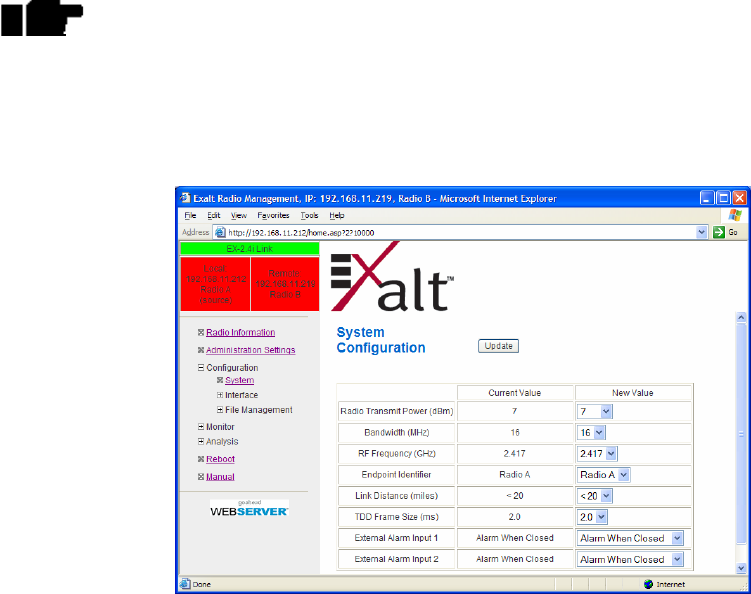Open External Alarm Input 1 dropdown

pyautogui.click(x=630, y=538)
